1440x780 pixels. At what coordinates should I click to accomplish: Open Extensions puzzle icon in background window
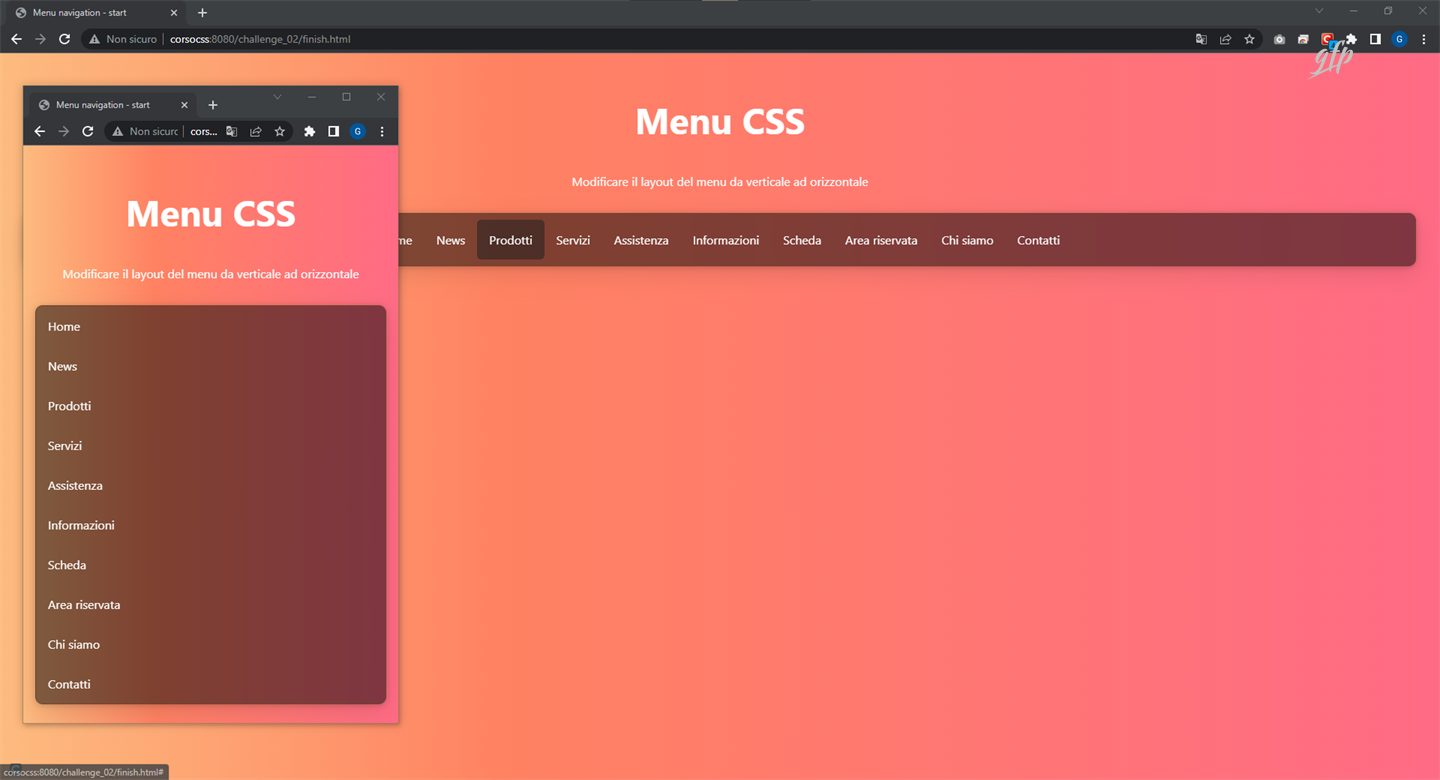1351,39
